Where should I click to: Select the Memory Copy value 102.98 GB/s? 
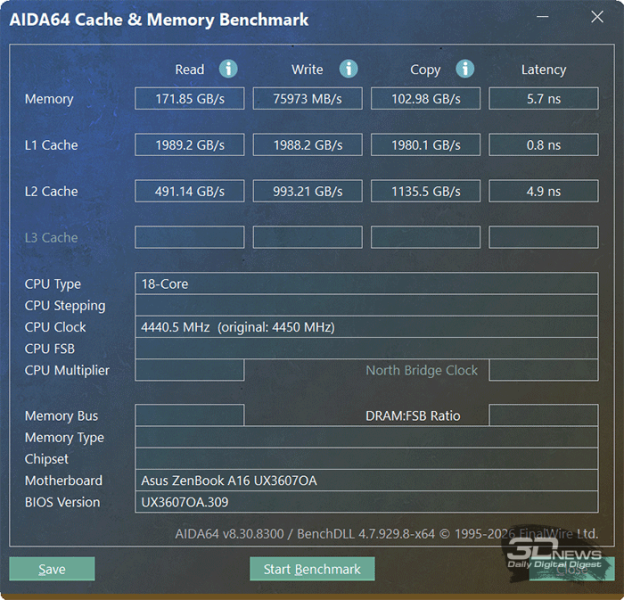[426, 98]
